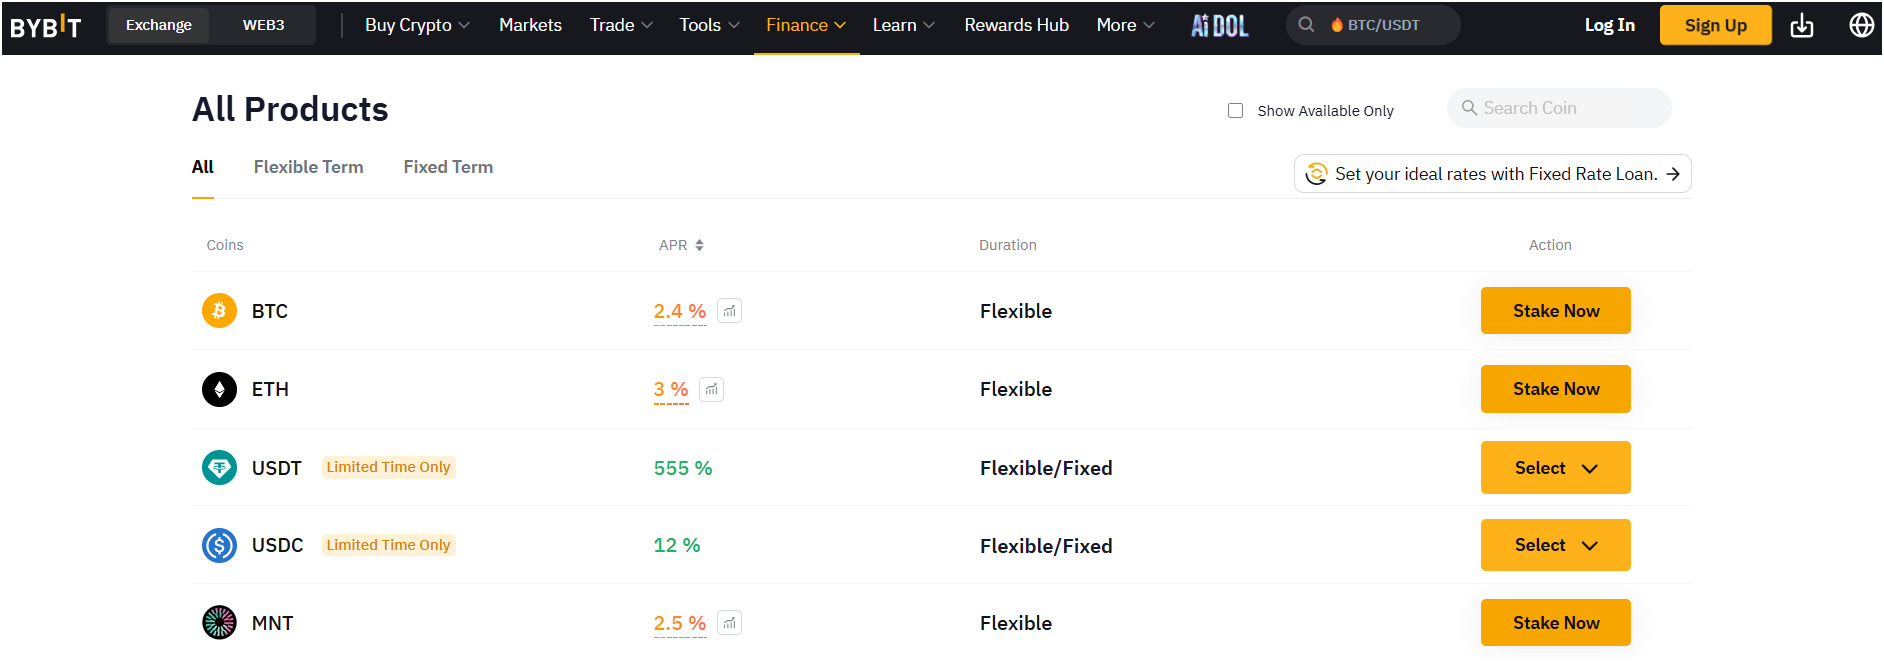Click the Search Coin magnifier icon
The width and height of the screenshot is (1884, 662).
1469,108
